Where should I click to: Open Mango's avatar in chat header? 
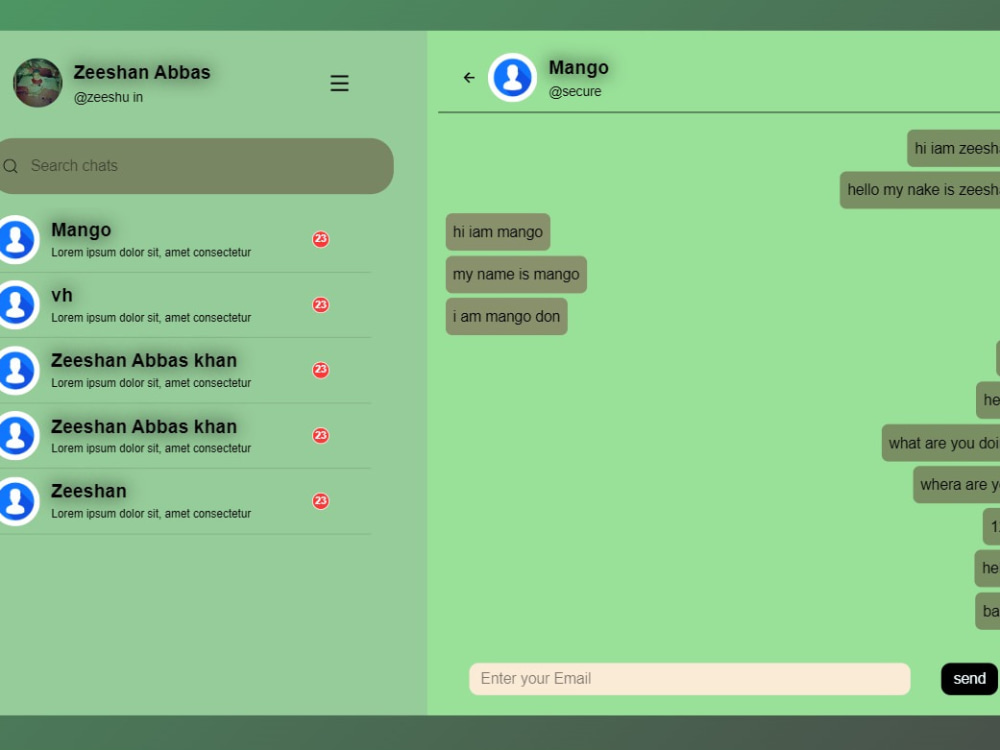pos(512,78)
